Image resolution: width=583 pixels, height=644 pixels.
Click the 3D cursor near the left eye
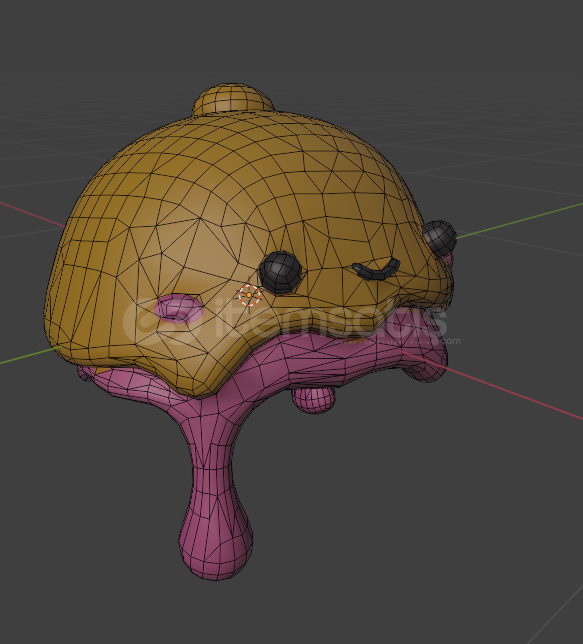[249, 295]
